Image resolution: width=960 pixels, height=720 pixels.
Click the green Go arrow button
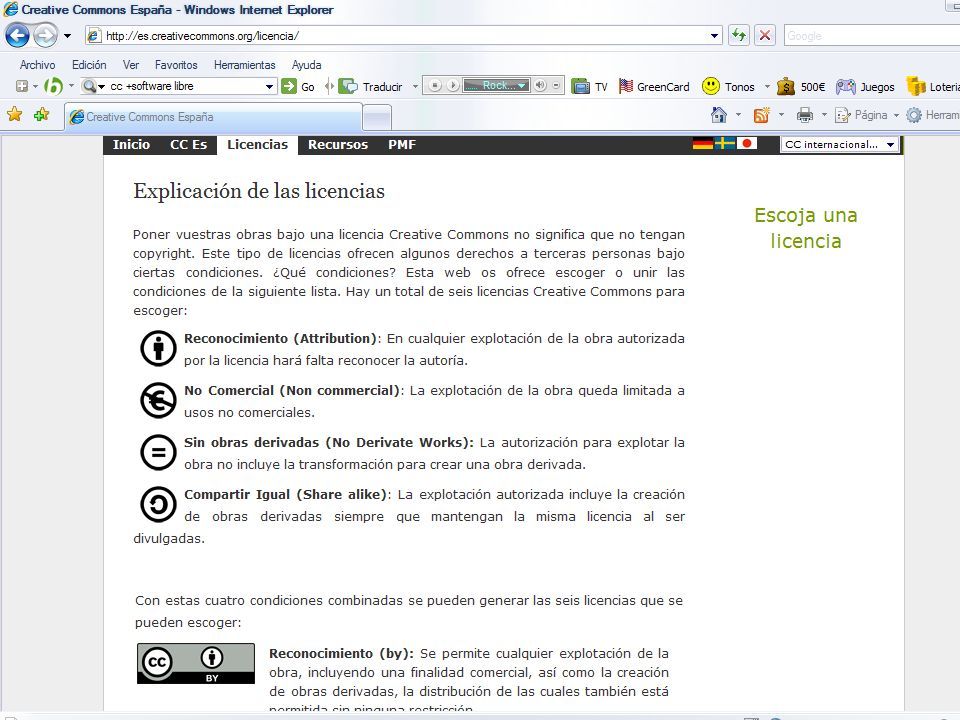[x=289, y=86]
